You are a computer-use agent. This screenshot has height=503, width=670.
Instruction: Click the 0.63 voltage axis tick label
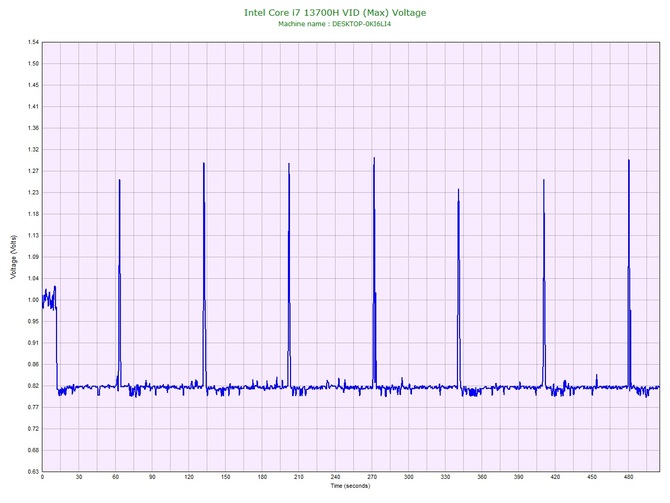click(x=33, y=472)
